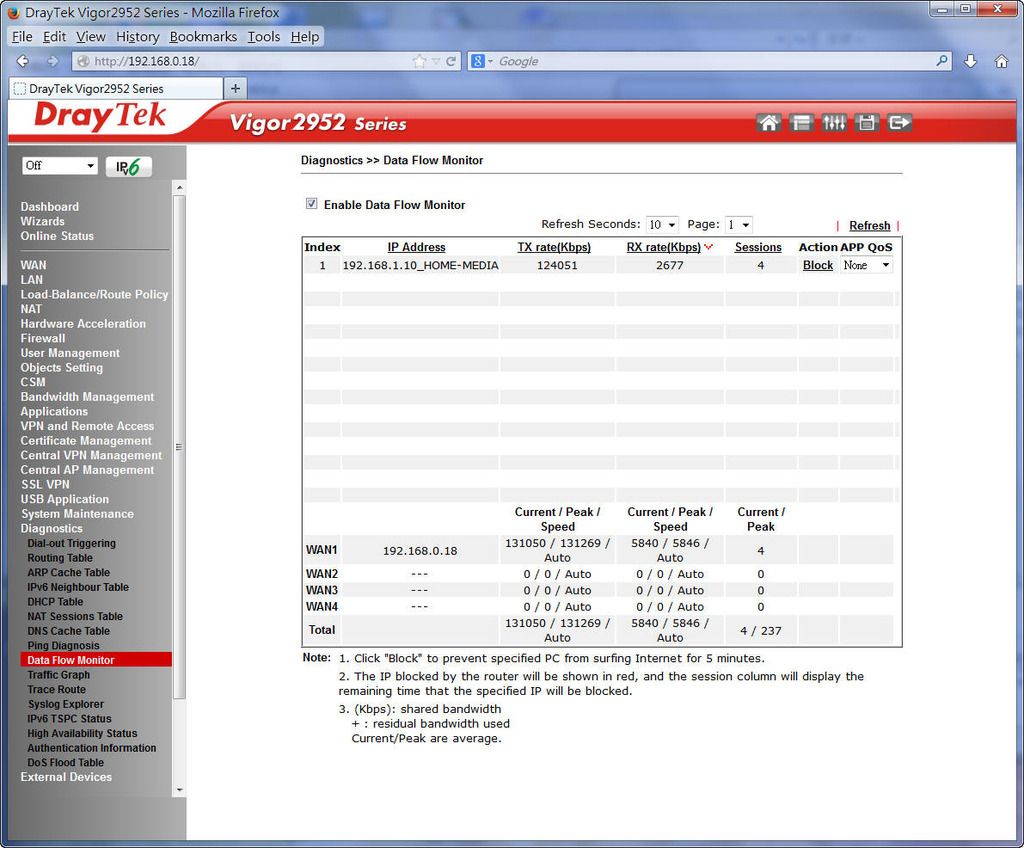Open the Page number dropdown
Screen dimensions: 1024x848
pos(738,225)
